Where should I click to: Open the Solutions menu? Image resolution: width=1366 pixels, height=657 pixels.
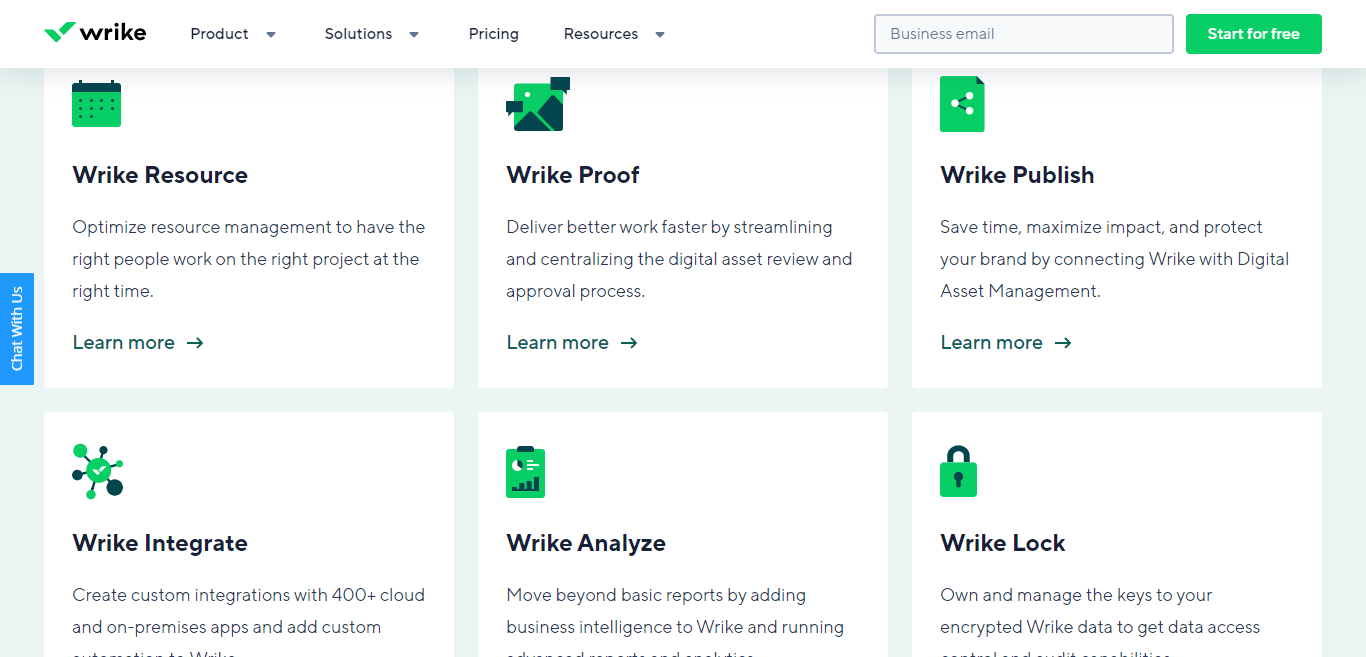358,34
